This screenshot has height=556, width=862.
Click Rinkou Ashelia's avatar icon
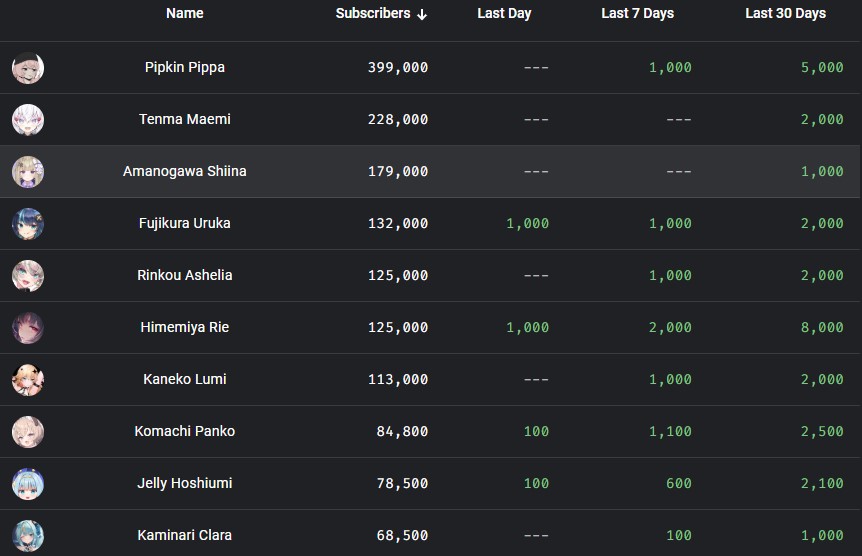coord(28,276)
